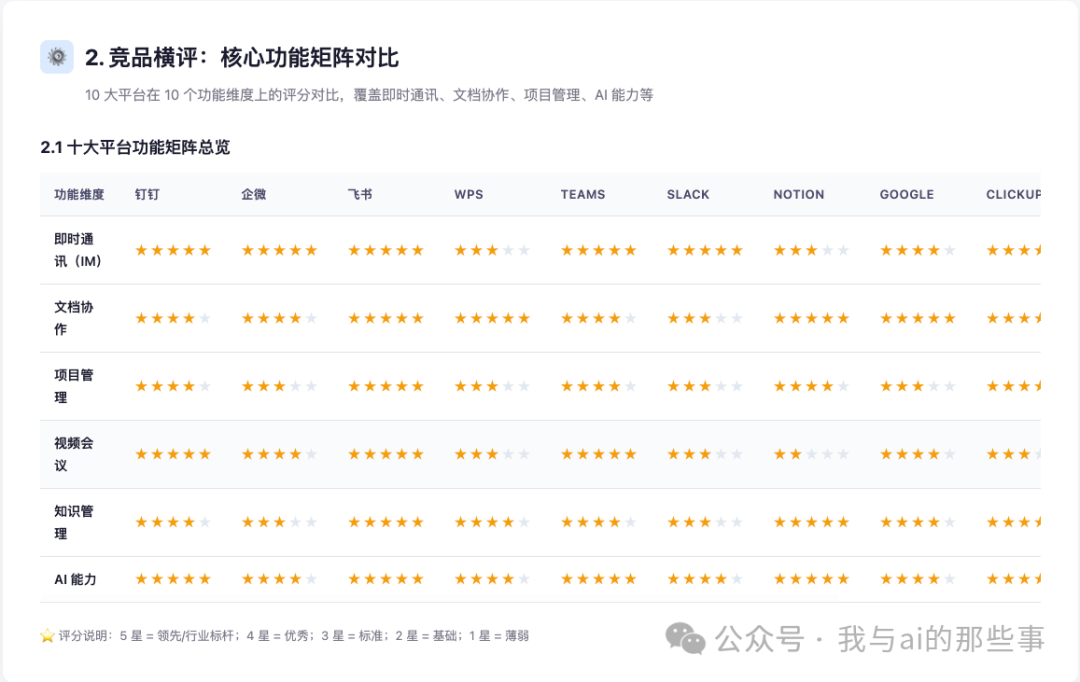1080x682 pixels.
Task: Click the gear icon beside section 2 title
Action: click(x=57, y=56)
